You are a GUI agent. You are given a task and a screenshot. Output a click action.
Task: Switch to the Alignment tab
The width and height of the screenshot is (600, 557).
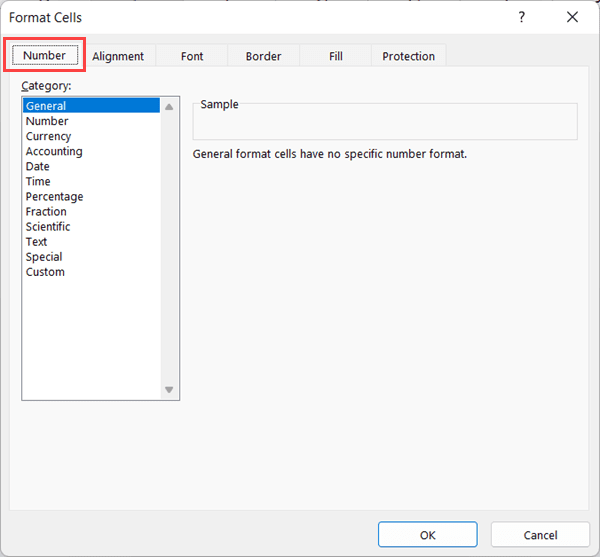click(118, 57)
